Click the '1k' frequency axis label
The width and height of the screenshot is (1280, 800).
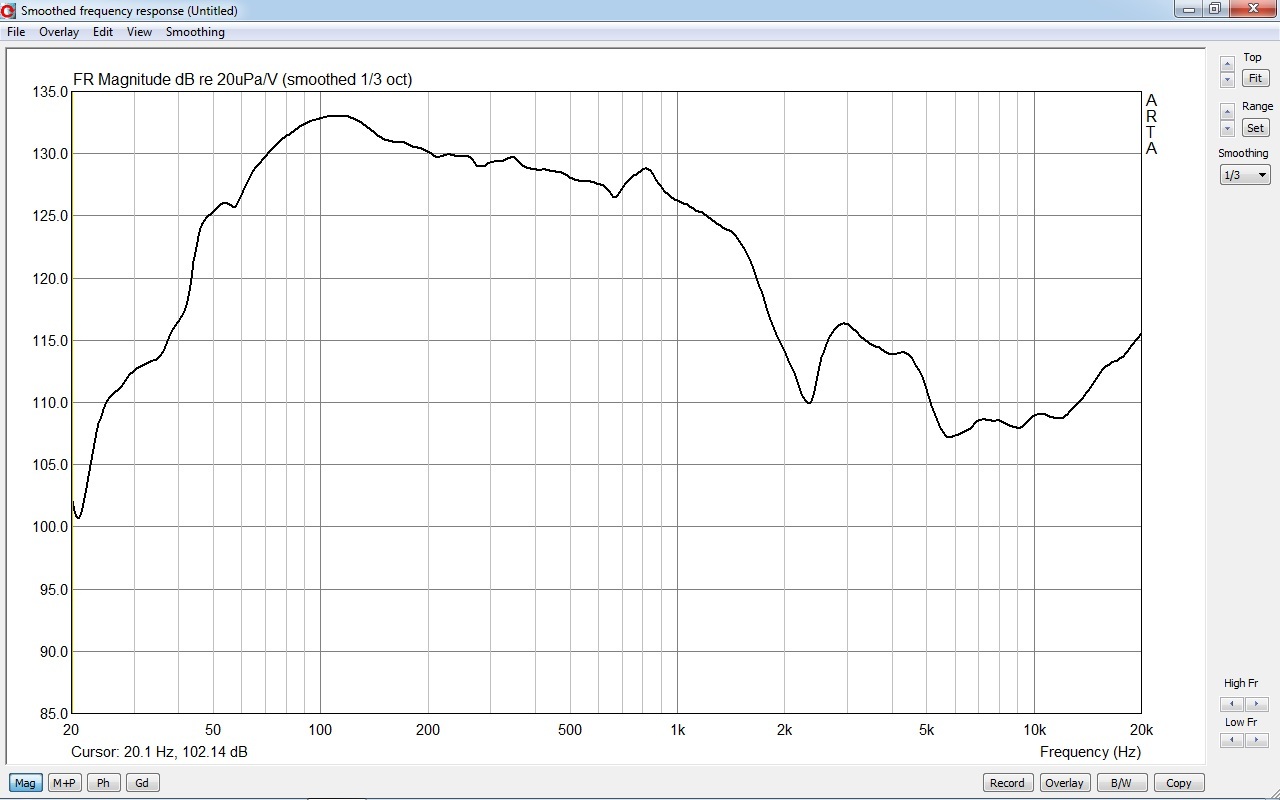(x=677, y=729)
